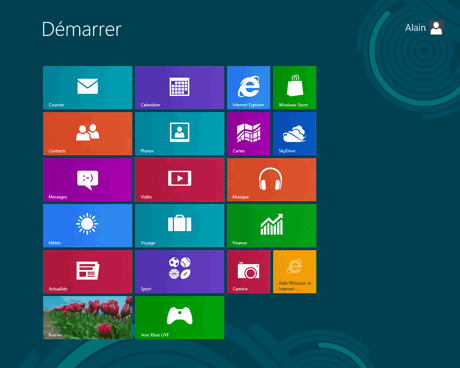460x368 pixels.
Task: Open the Contacts tile
Action: (x=88, y=134)
